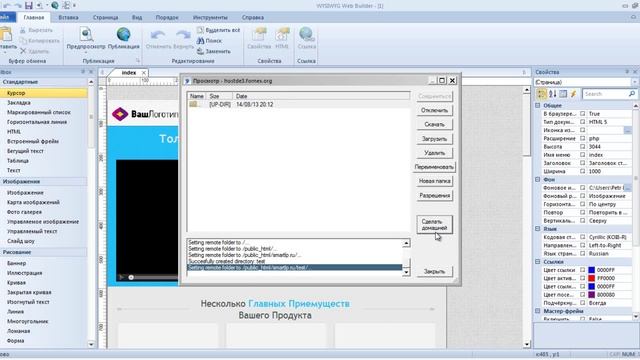Viewport: 640px width, 360px height.
Task: Collapse the Рисование toolbox section
Action: (43, 252)
